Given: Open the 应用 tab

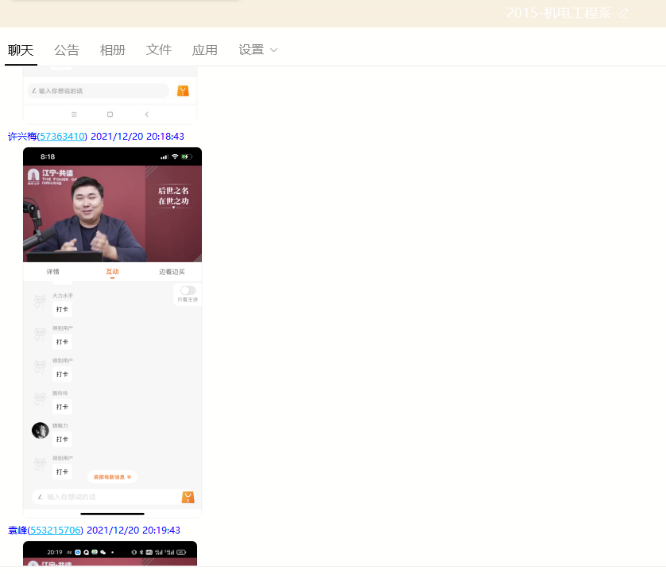Looking at the screenshot, I should (x=204, y=50).
